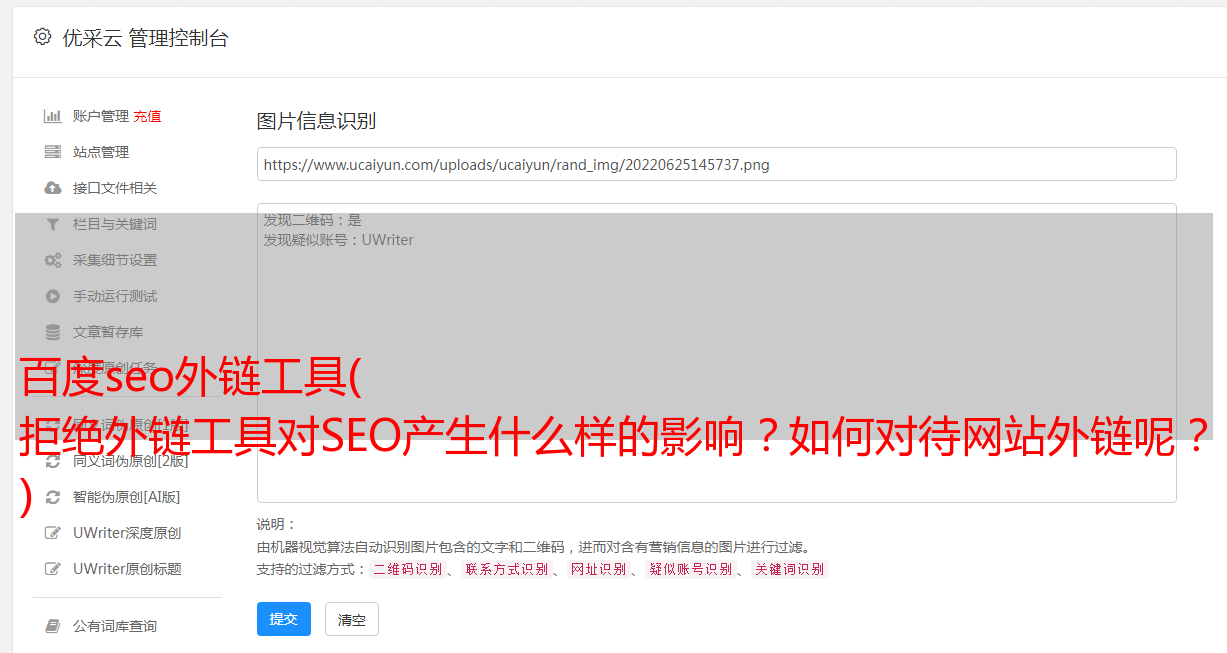Open 采集细节设置 in the sidebar
Screen dimensions: 1227x653
[x=115, y=260]
